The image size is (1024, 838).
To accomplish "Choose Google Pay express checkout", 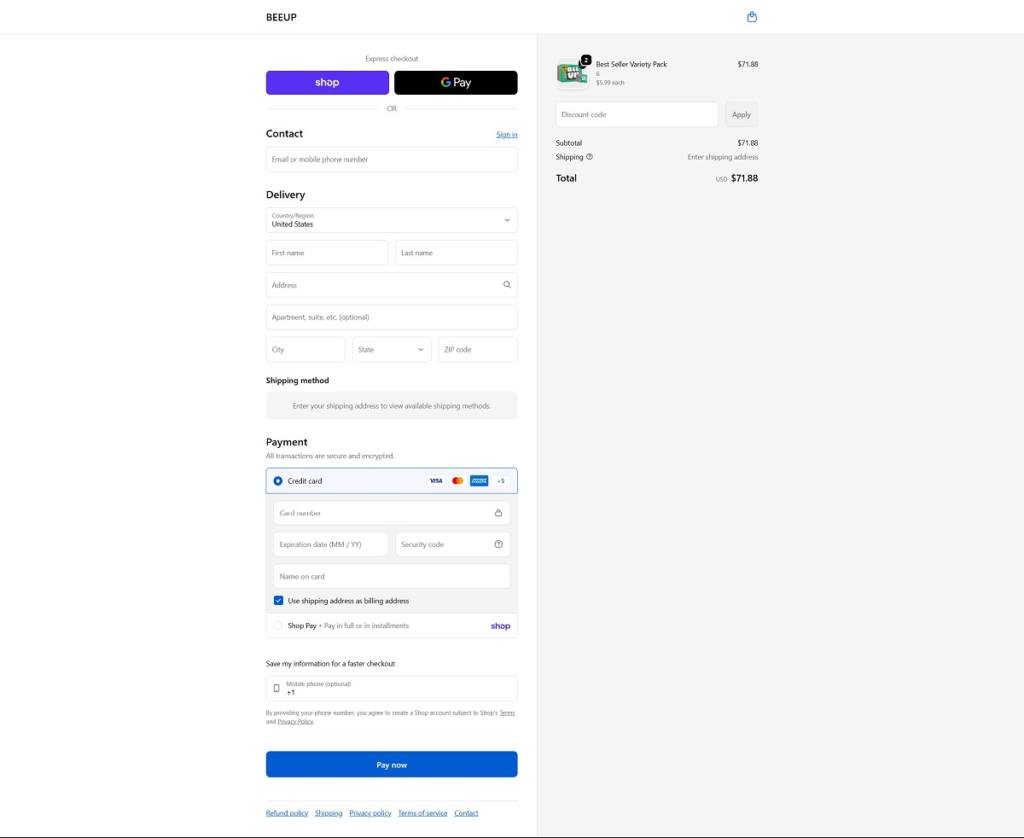I will (455, 83).
